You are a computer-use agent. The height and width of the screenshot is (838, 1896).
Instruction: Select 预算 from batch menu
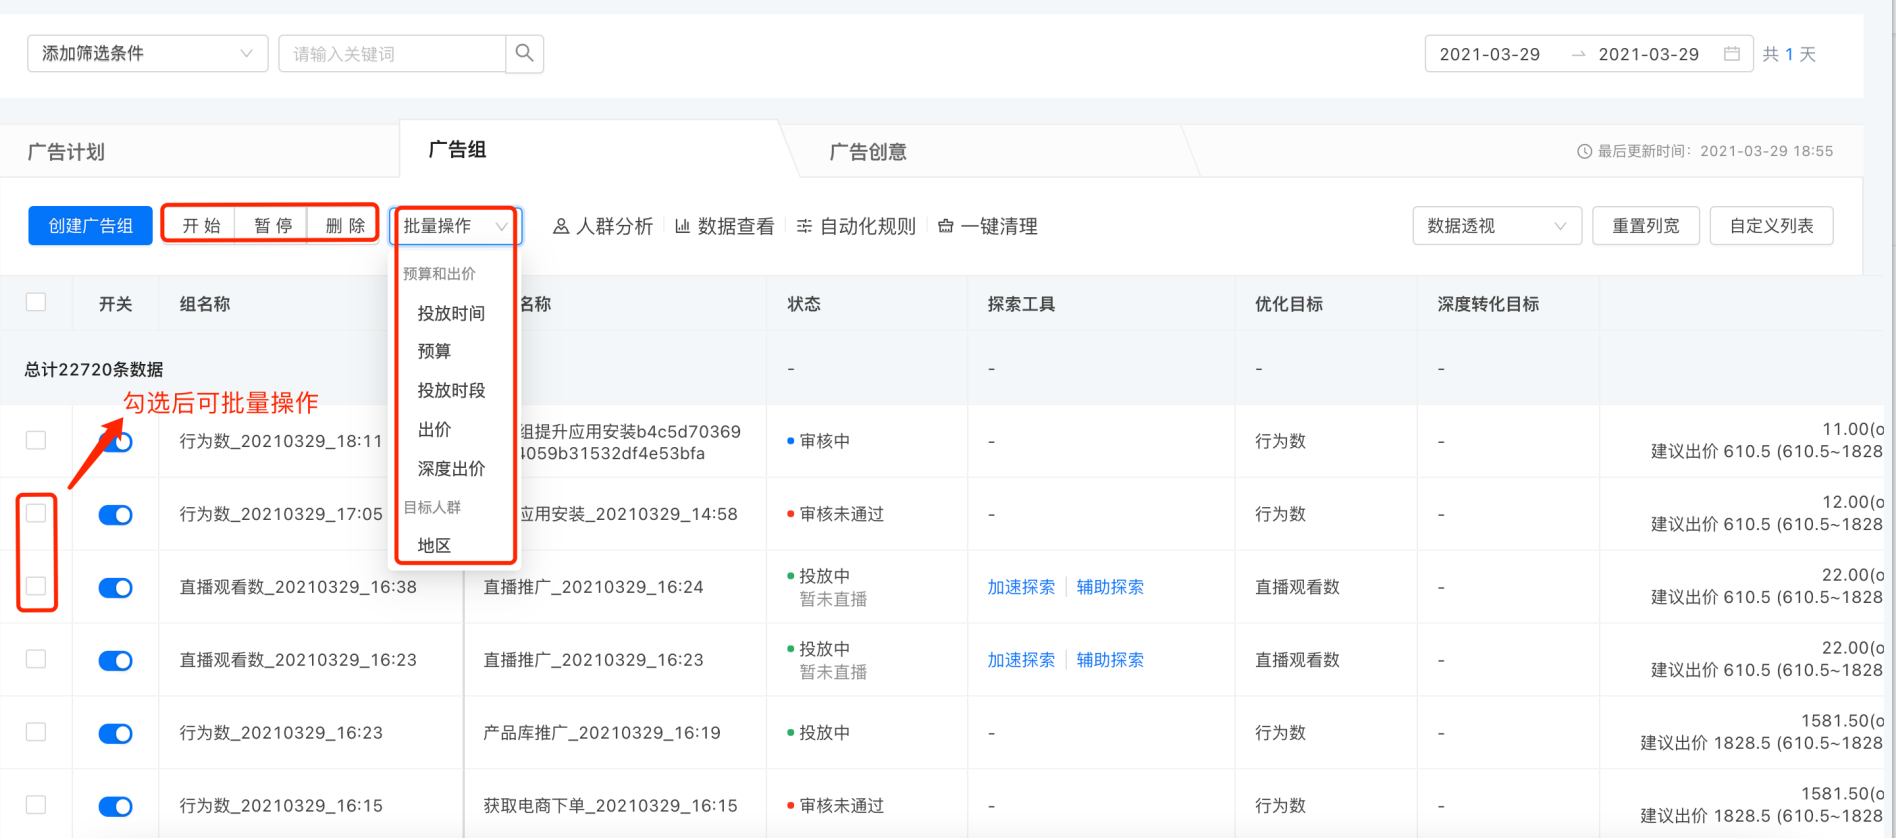click(434, 351)
